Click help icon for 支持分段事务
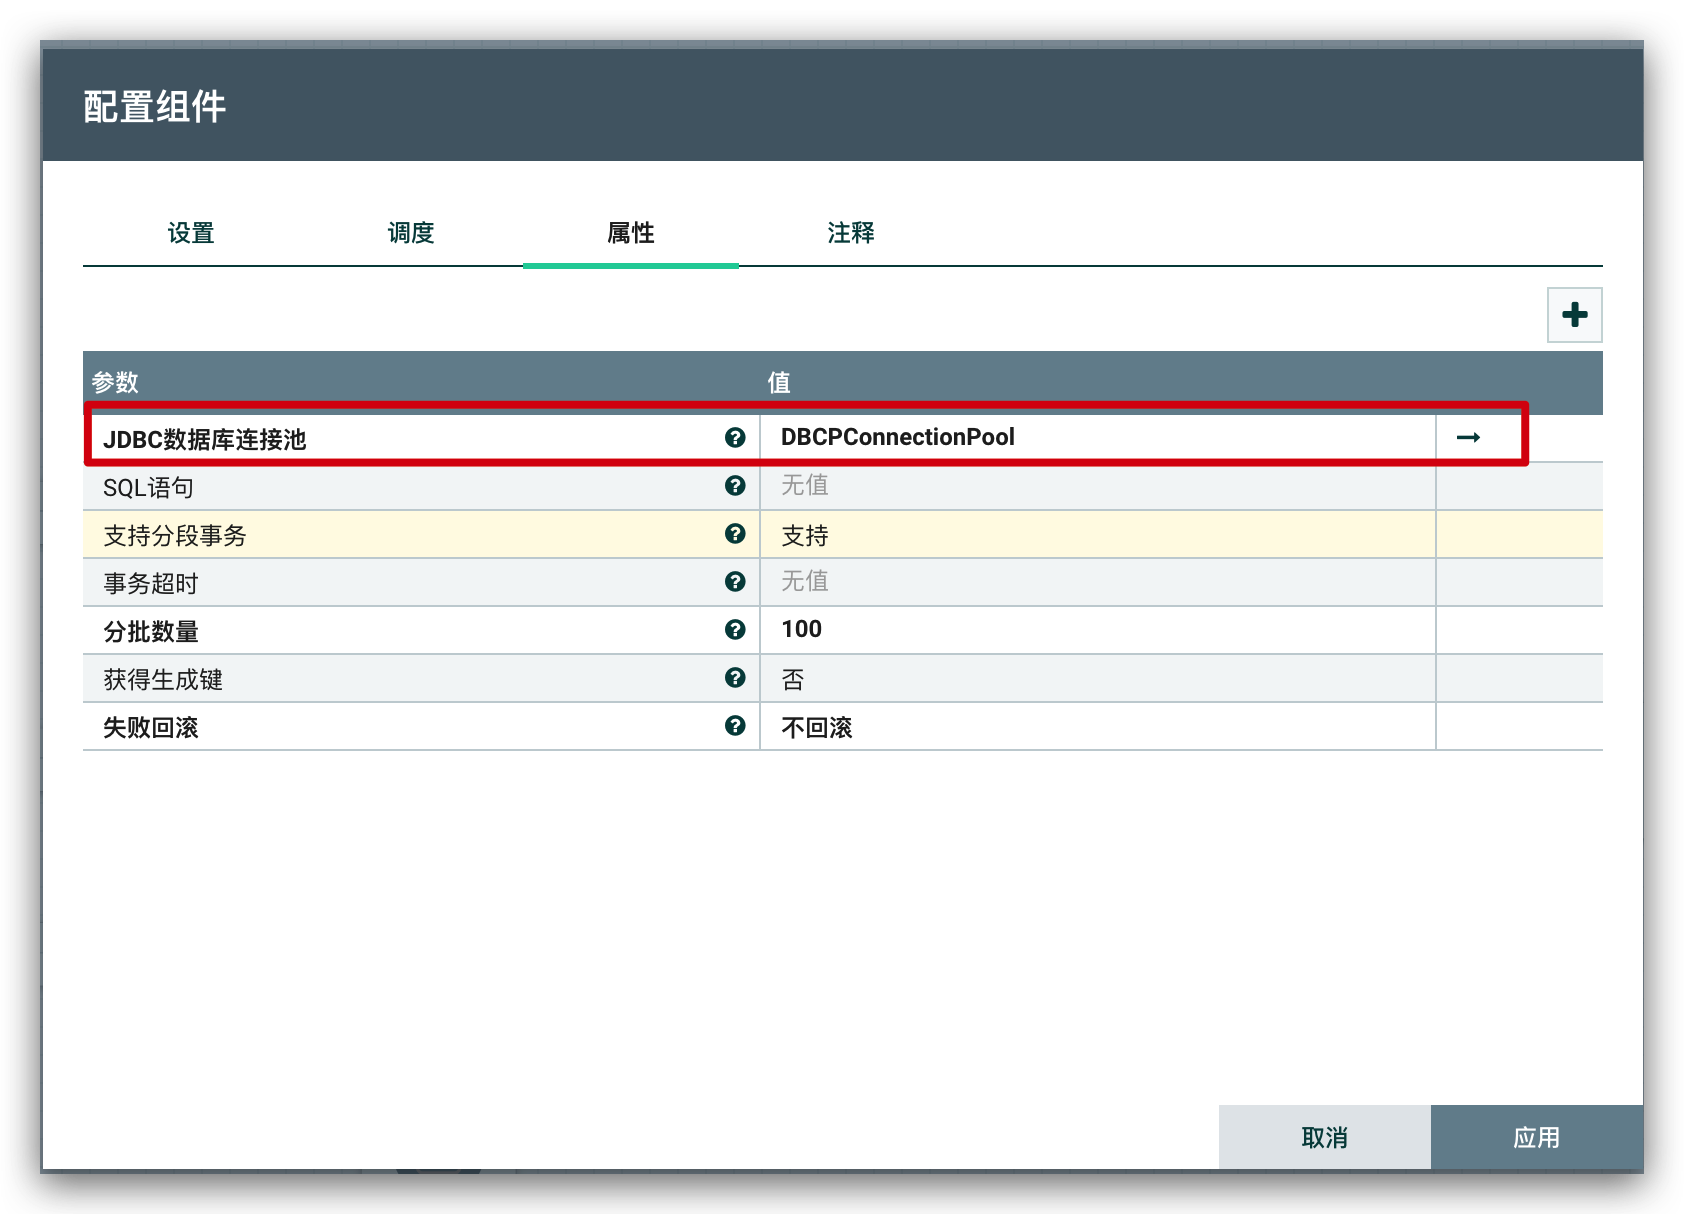This screenshot has width=1684, height=1214. [735, 534]
